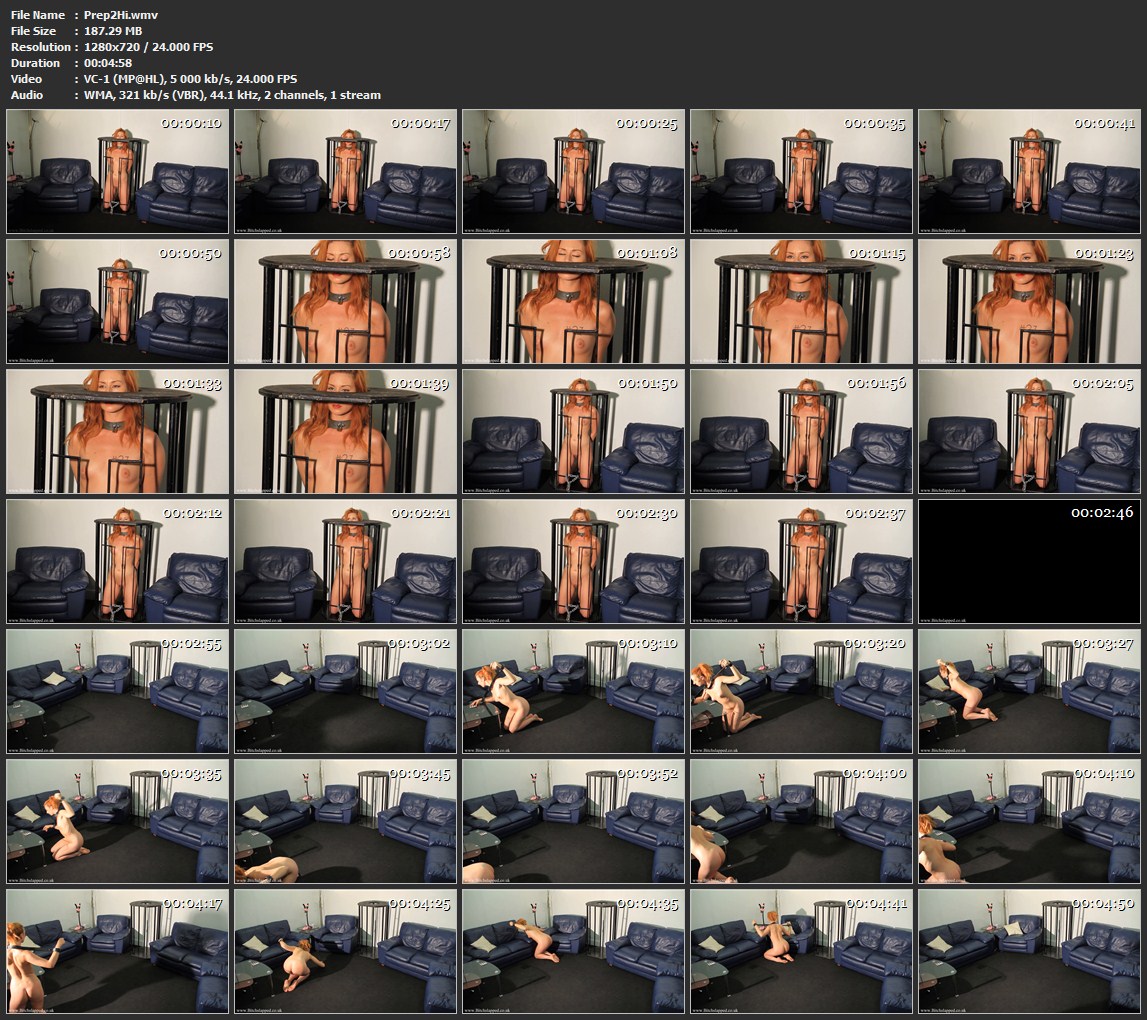Select the frame at 00:00:25
This screenshot has height=1020, width=1147.
[573, 171]
